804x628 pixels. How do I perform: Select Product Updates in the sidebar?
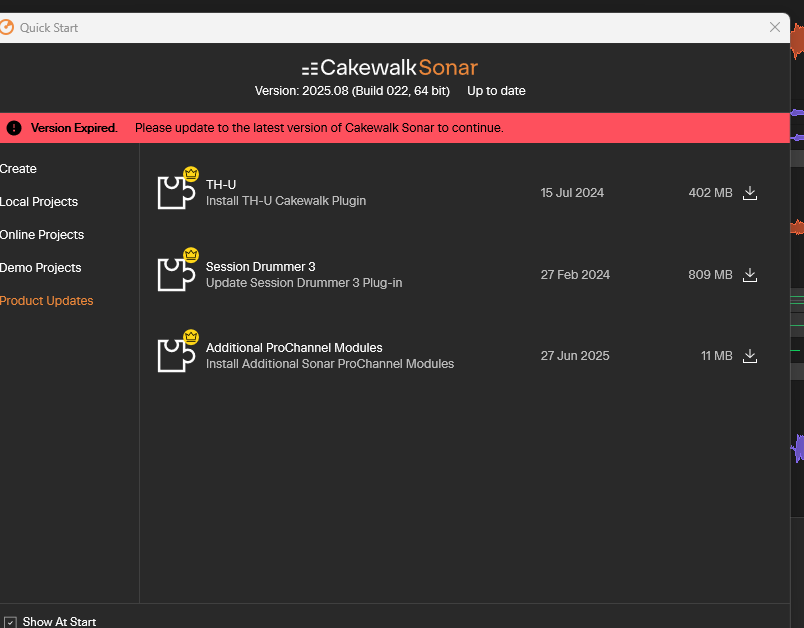[47, 300]
